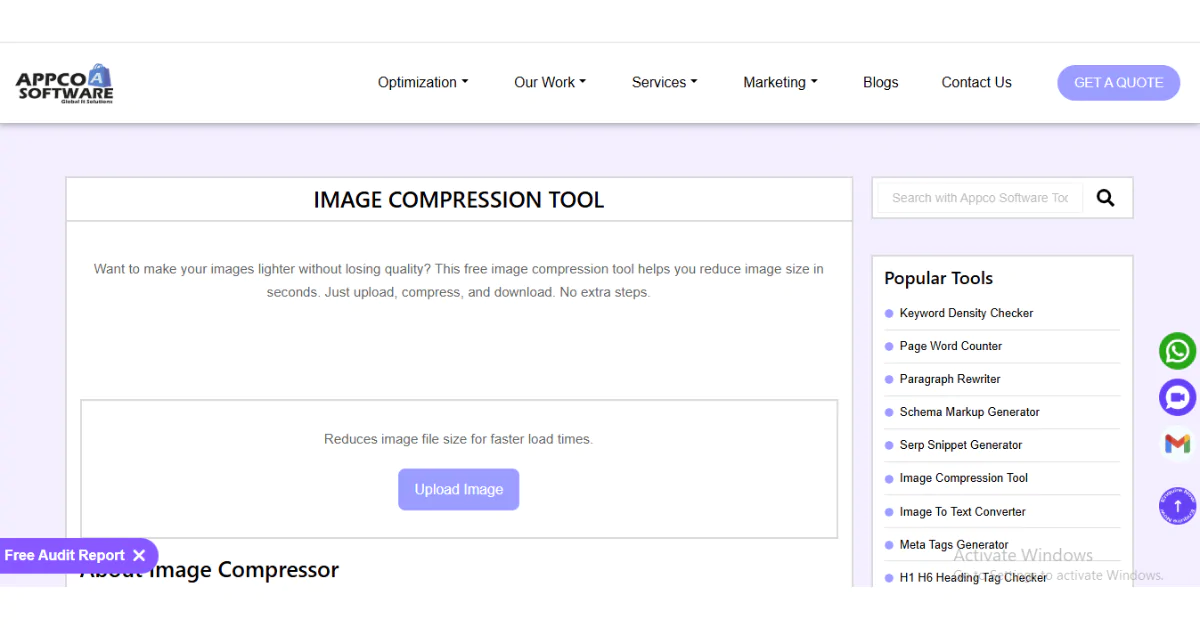Dismiss the Free Audit Report badge
This screenshot has width=1200, height=628.
tap(140, 555)
